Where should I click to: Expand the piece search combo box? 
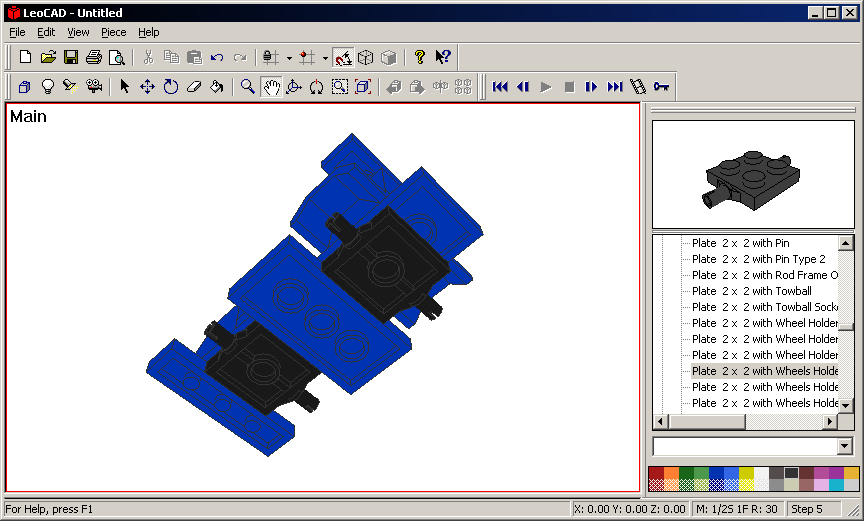pos(845,446)
